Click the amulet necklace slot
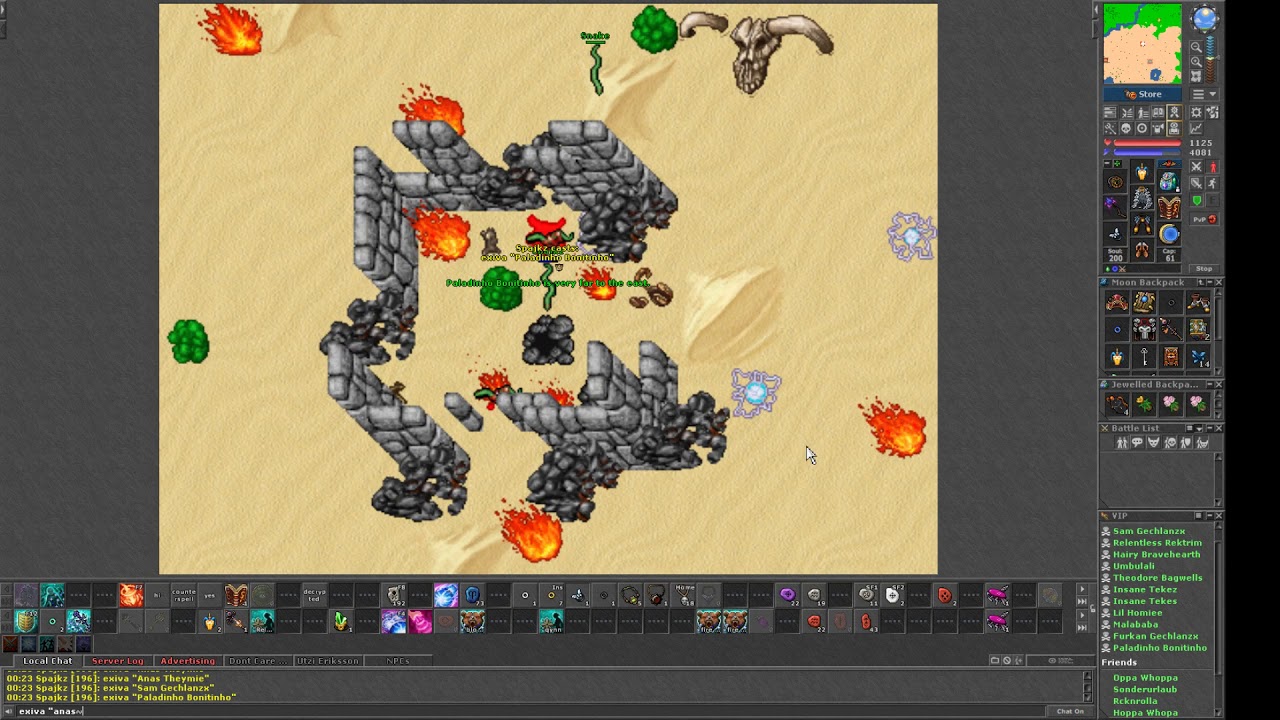The height and width of the screenshot is (720, 1280). pos(1116,181)
